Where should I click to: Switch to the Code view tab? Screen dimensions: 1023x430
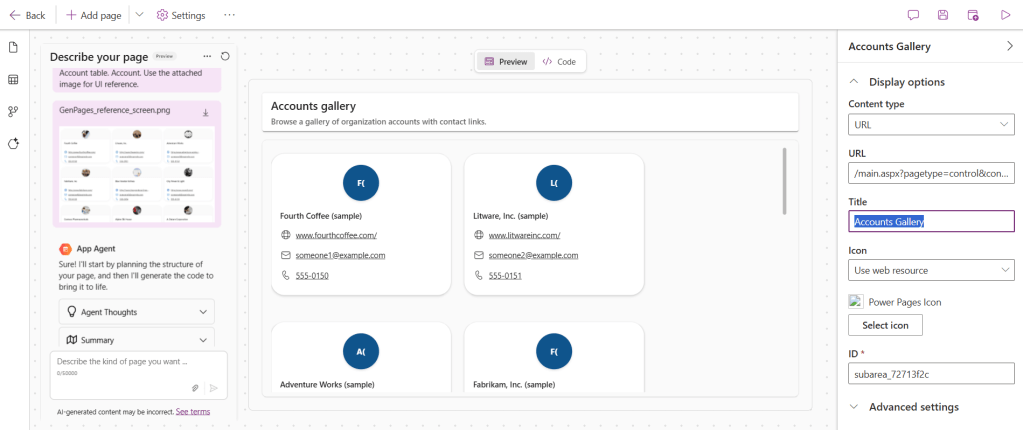click(559, 62)
